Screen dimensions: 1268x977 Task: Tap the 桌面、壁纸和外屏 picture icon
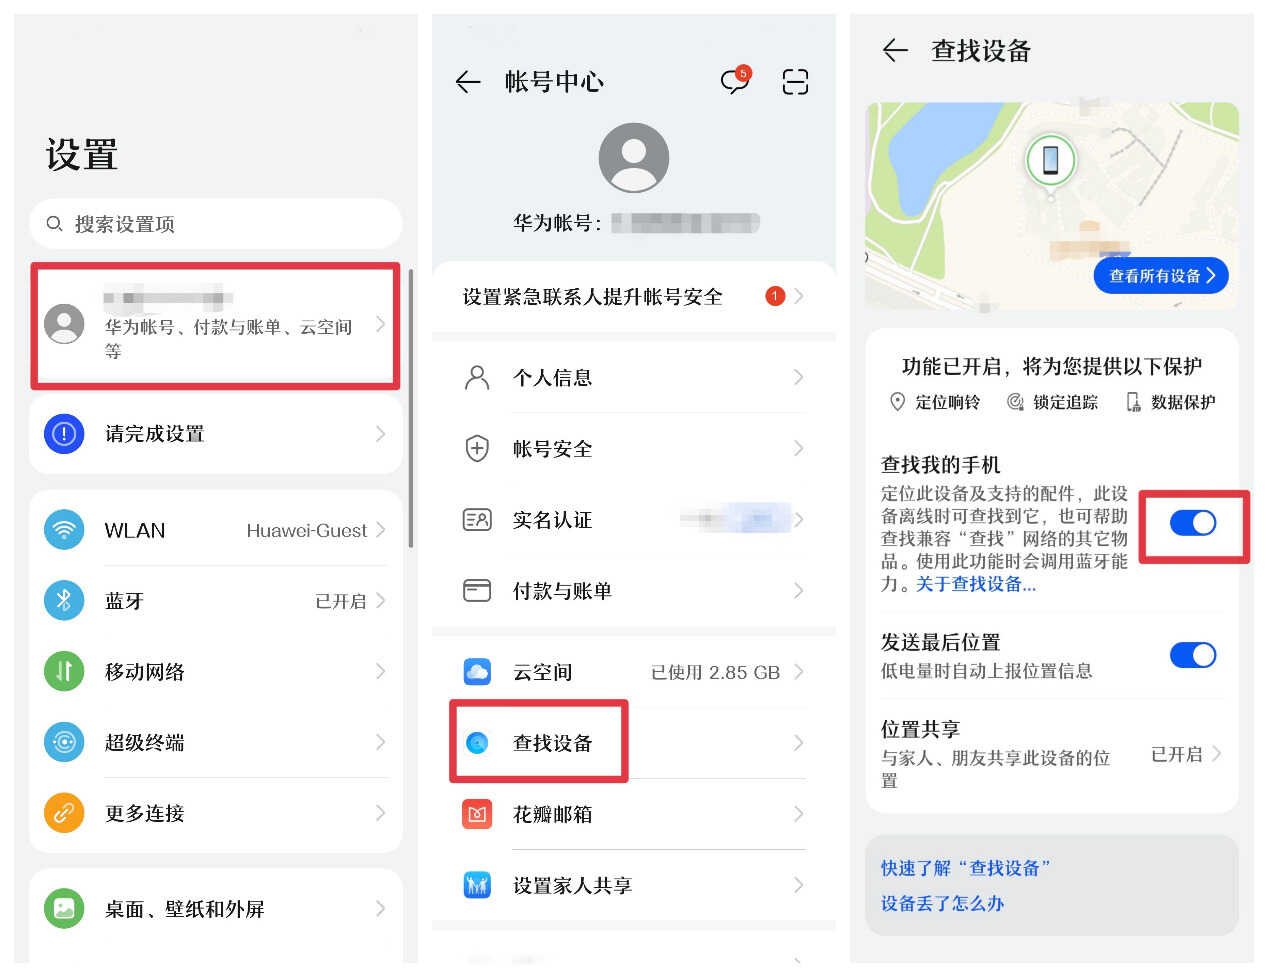click(64, 908)
